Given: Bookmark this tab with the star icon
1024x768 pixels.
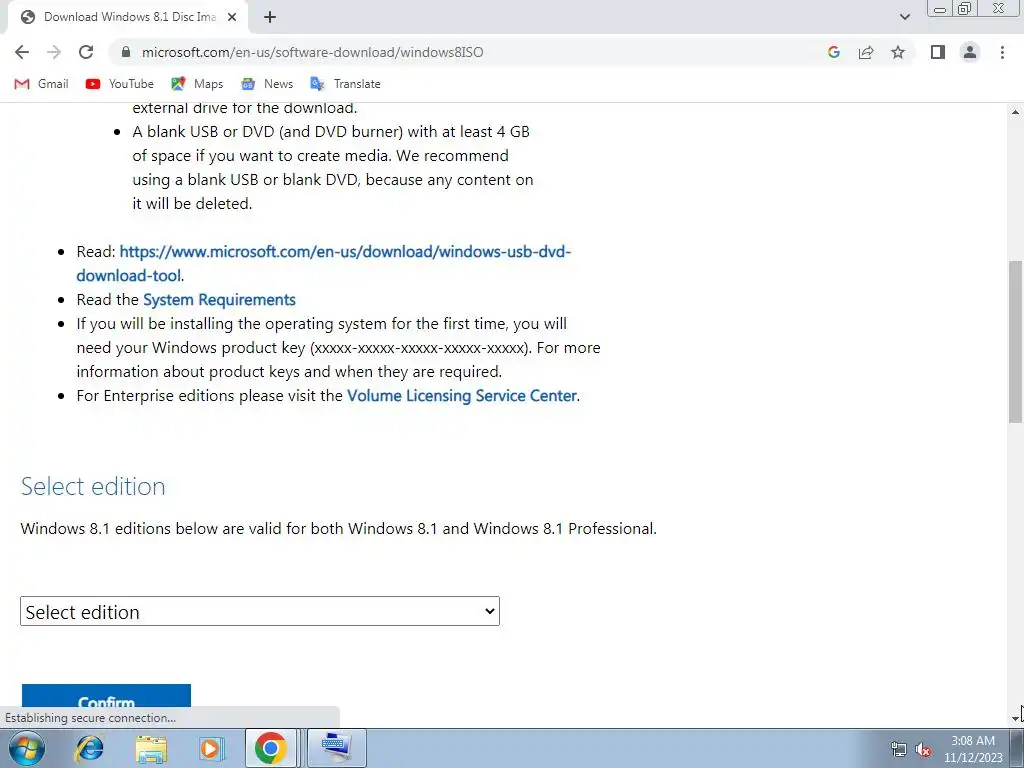Looking at the screenshot, I should click(898, 52).
